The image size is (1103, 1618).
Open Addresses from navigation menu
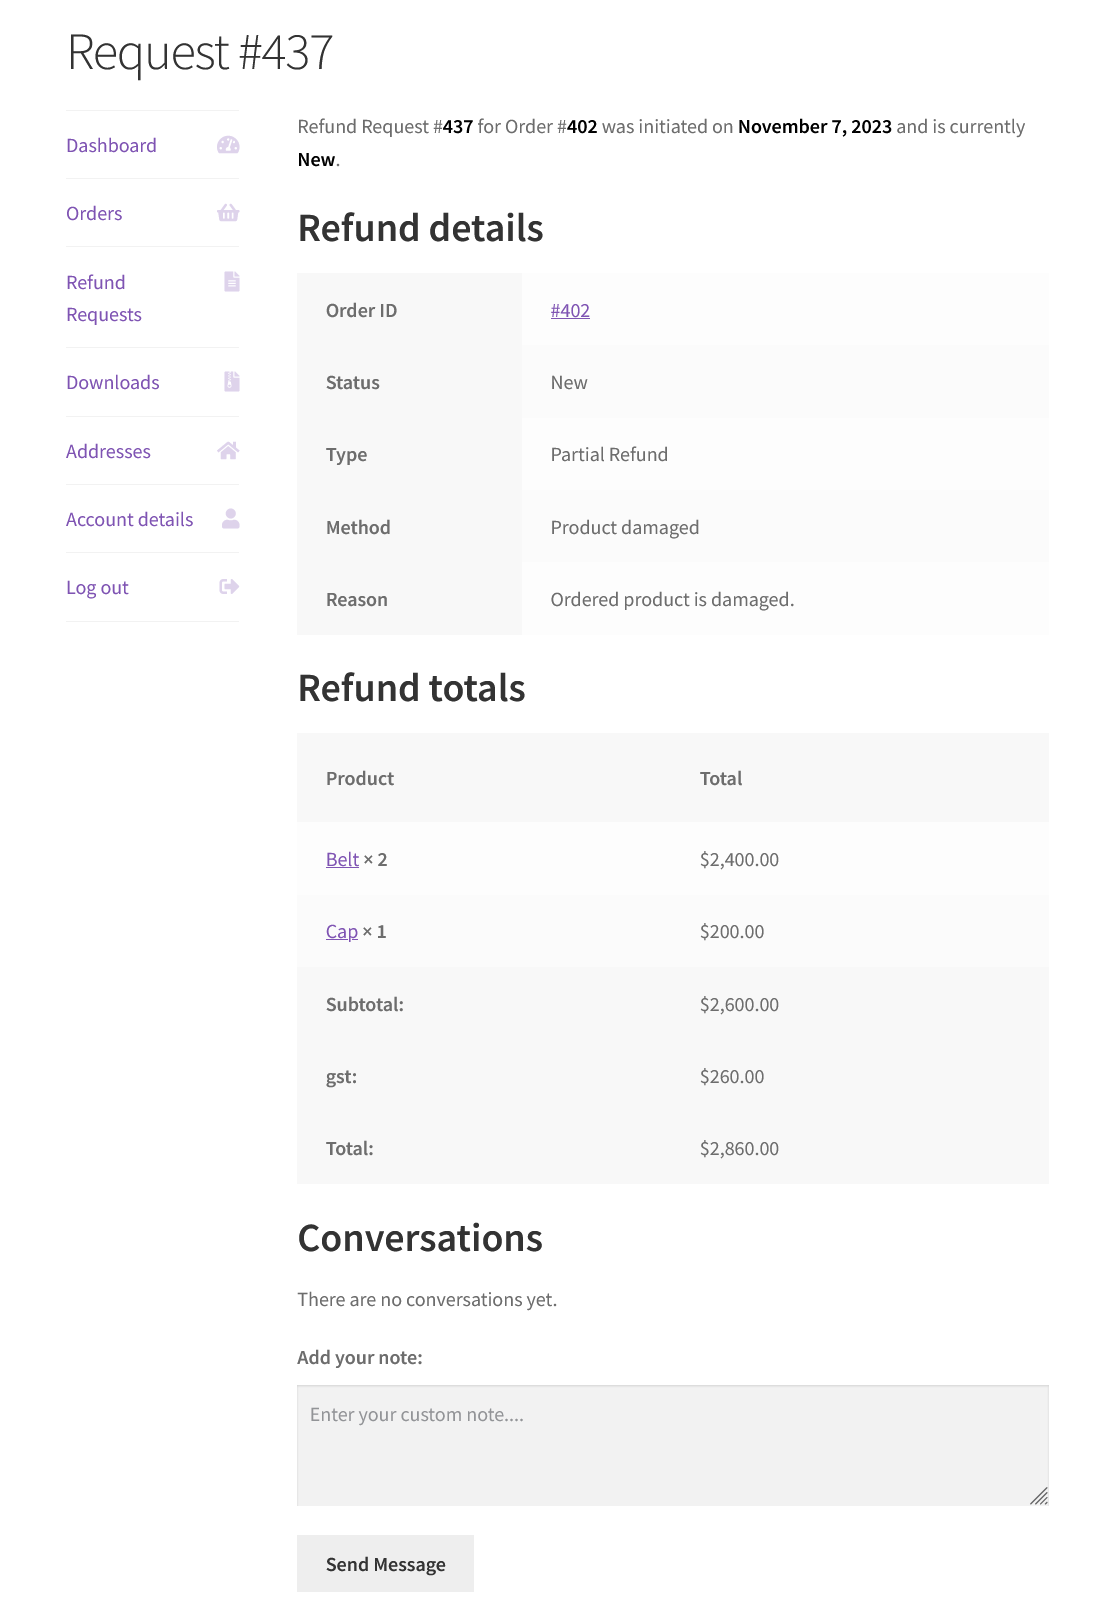coord(109,451)
